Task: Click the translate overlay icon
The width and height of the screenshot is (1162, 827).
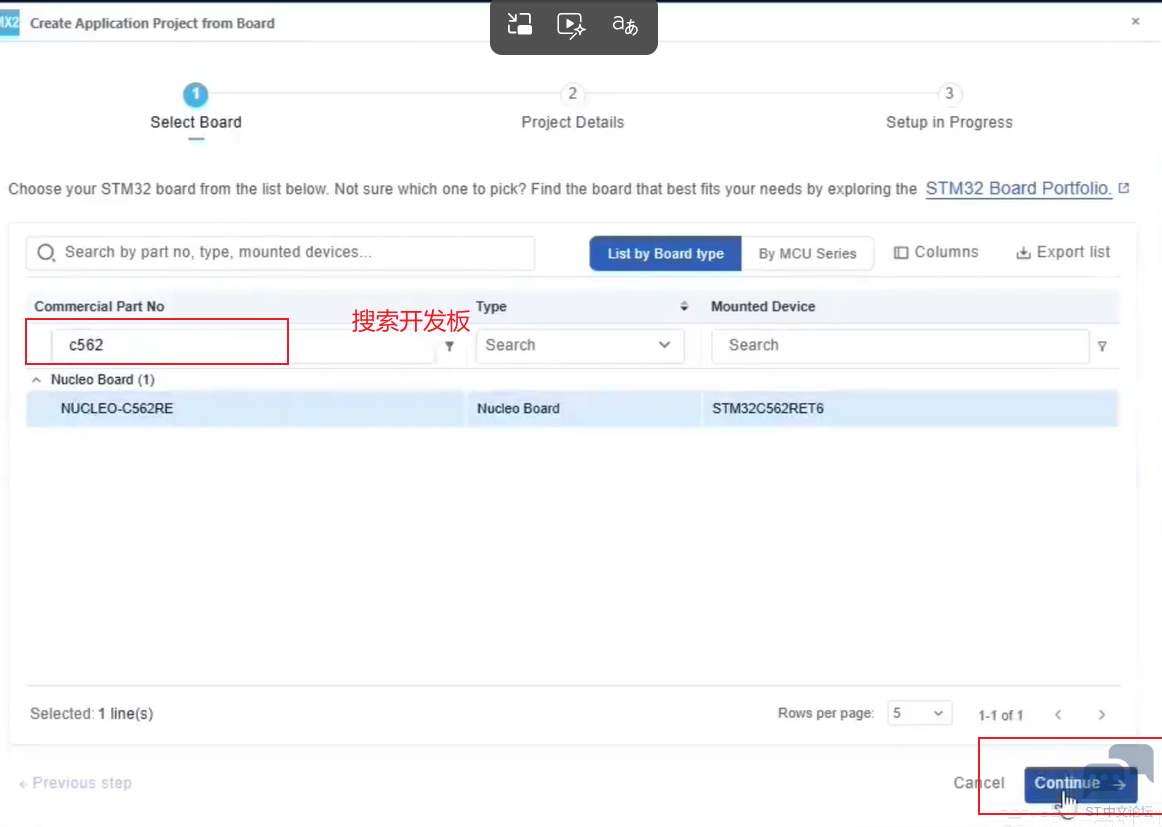Action: coord(625,25)
